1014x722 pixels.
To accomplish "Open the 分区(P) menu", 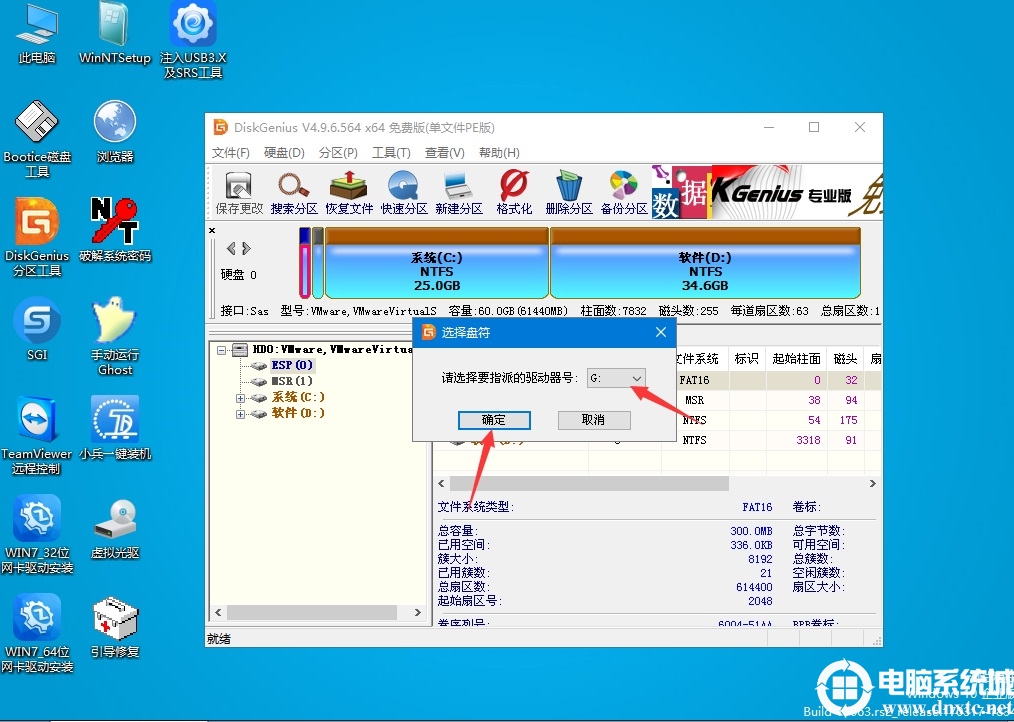I will 338,153.
